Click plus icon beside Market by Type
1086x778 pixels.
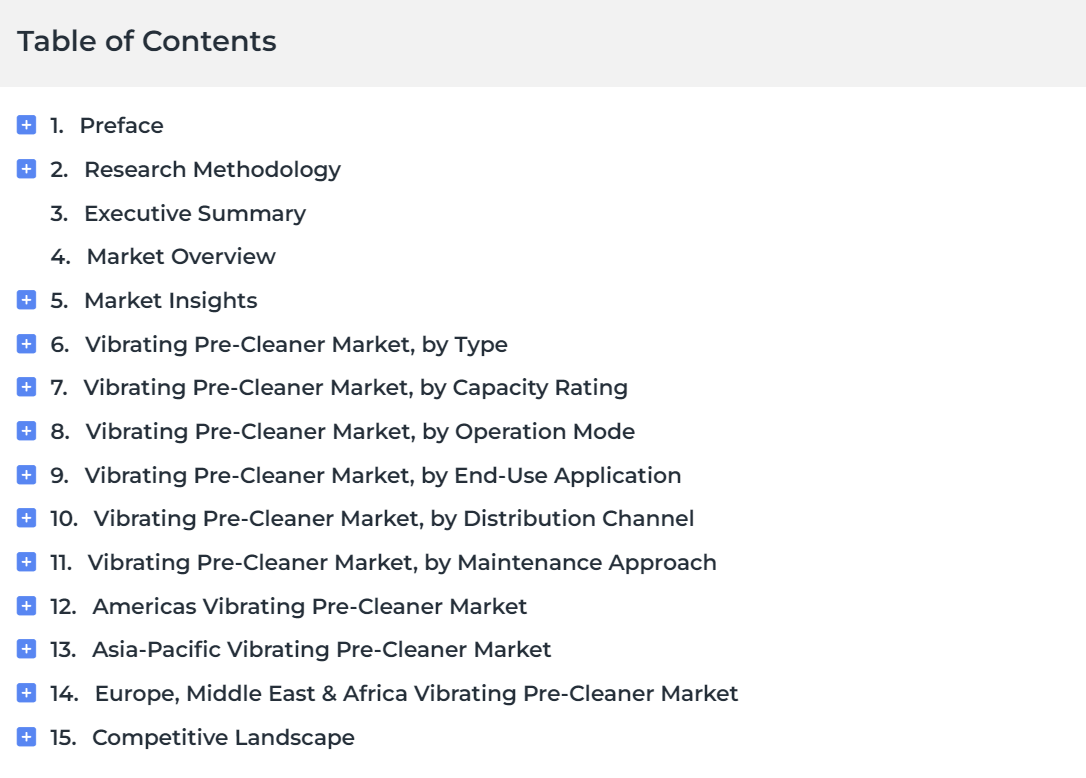coord(26,344)
